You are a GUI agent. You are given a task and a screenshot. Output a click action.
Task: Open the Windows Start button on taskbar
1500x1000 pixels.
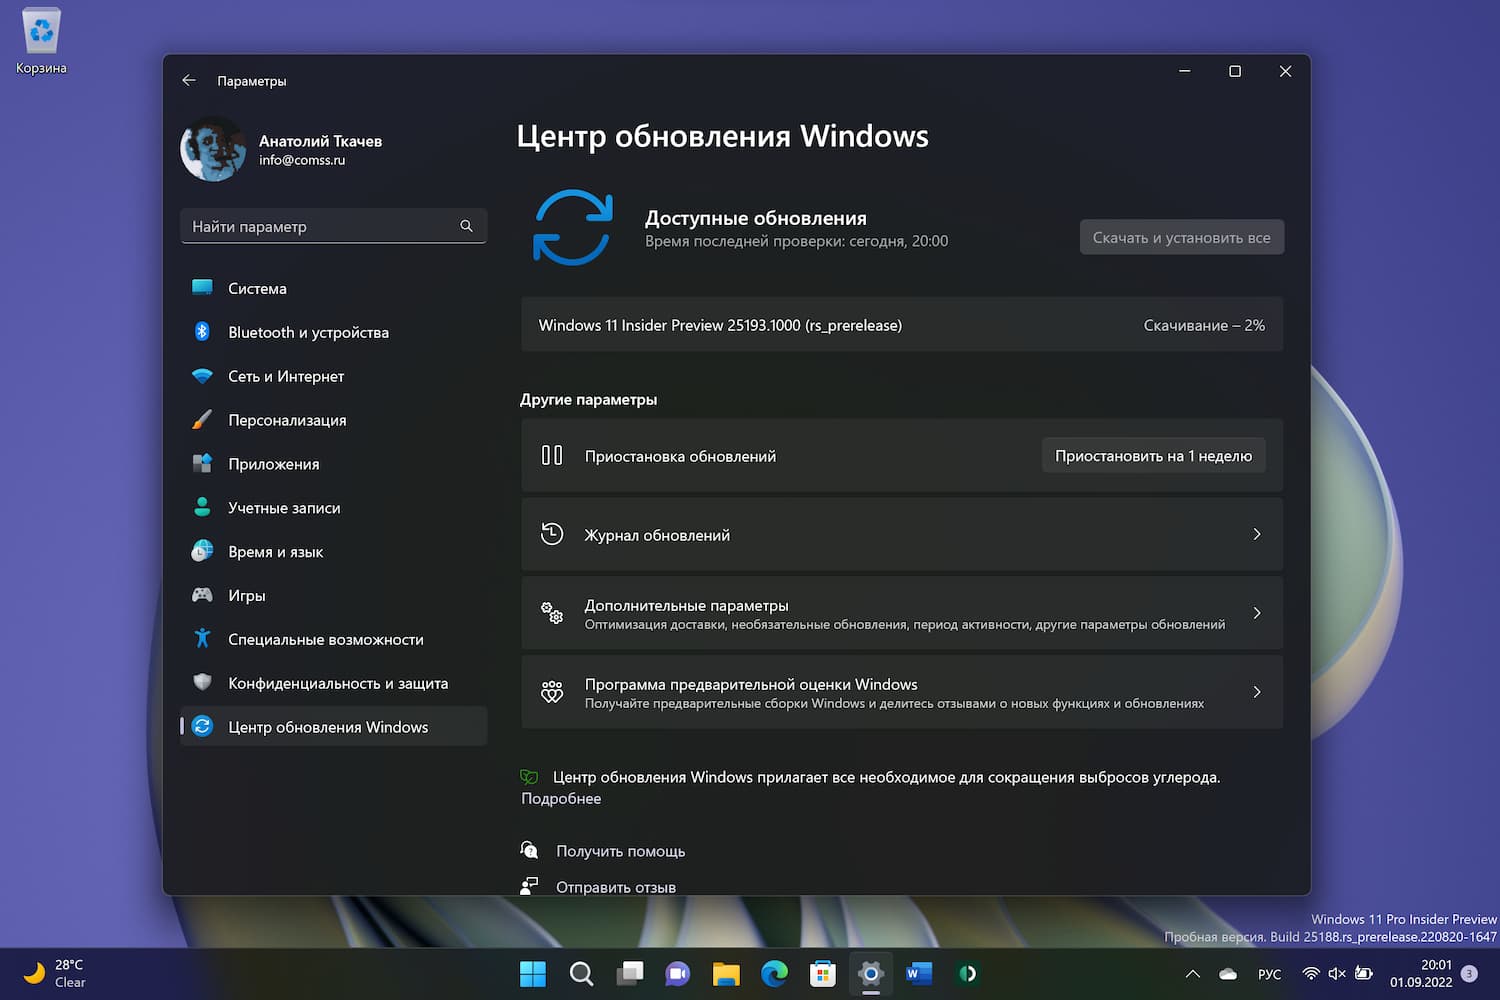point(533,973)
